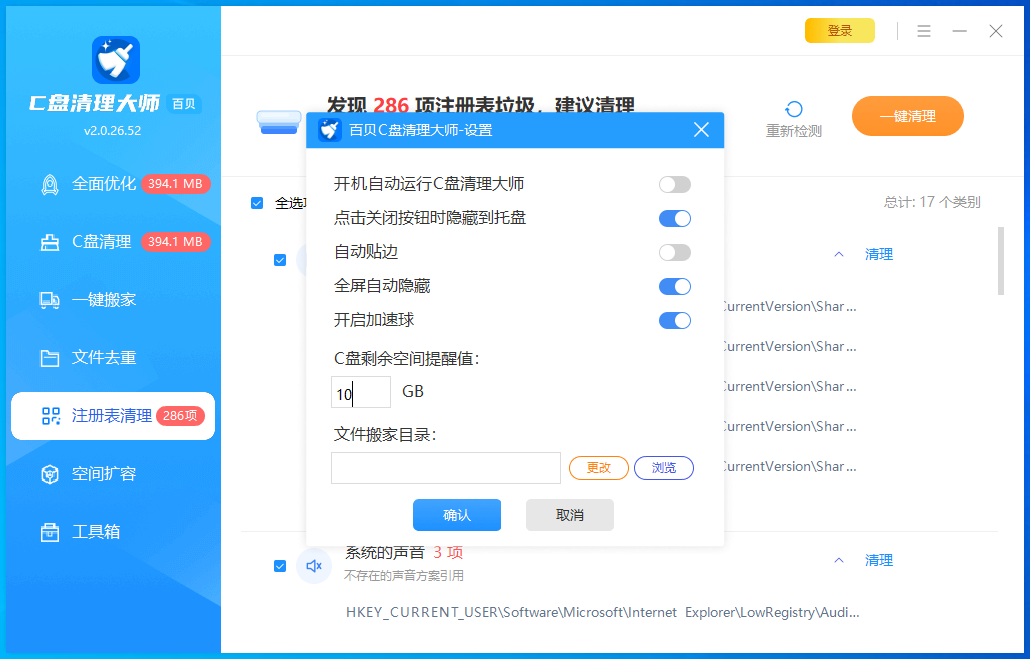Click the 394.1 MB badge next to 全面优化

[x=175, y=184]
